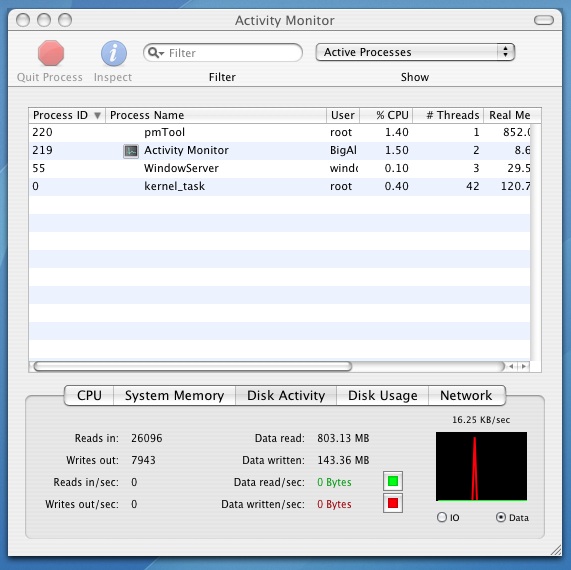This screenshot has width=571, height=570.
Task: Click the window minimize button
Action: tap(44, 20)
